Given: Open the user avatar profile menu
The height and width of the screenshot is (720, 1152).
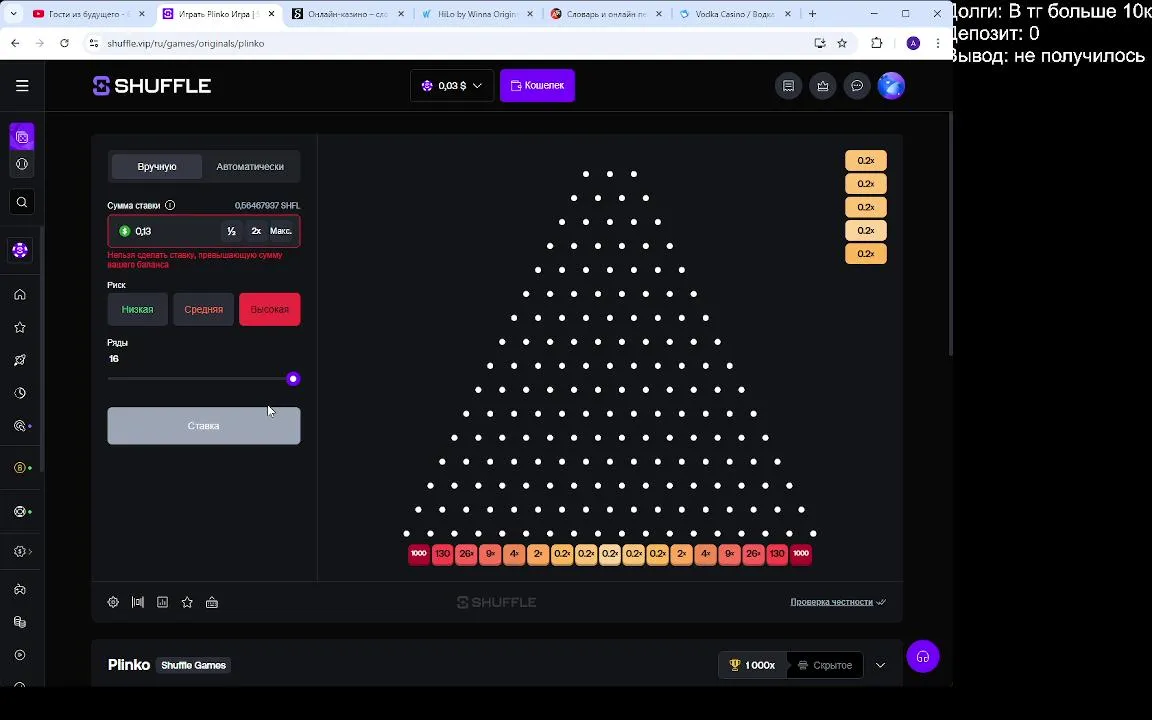Looking at the screenshot, I should (x=891, y=86).
